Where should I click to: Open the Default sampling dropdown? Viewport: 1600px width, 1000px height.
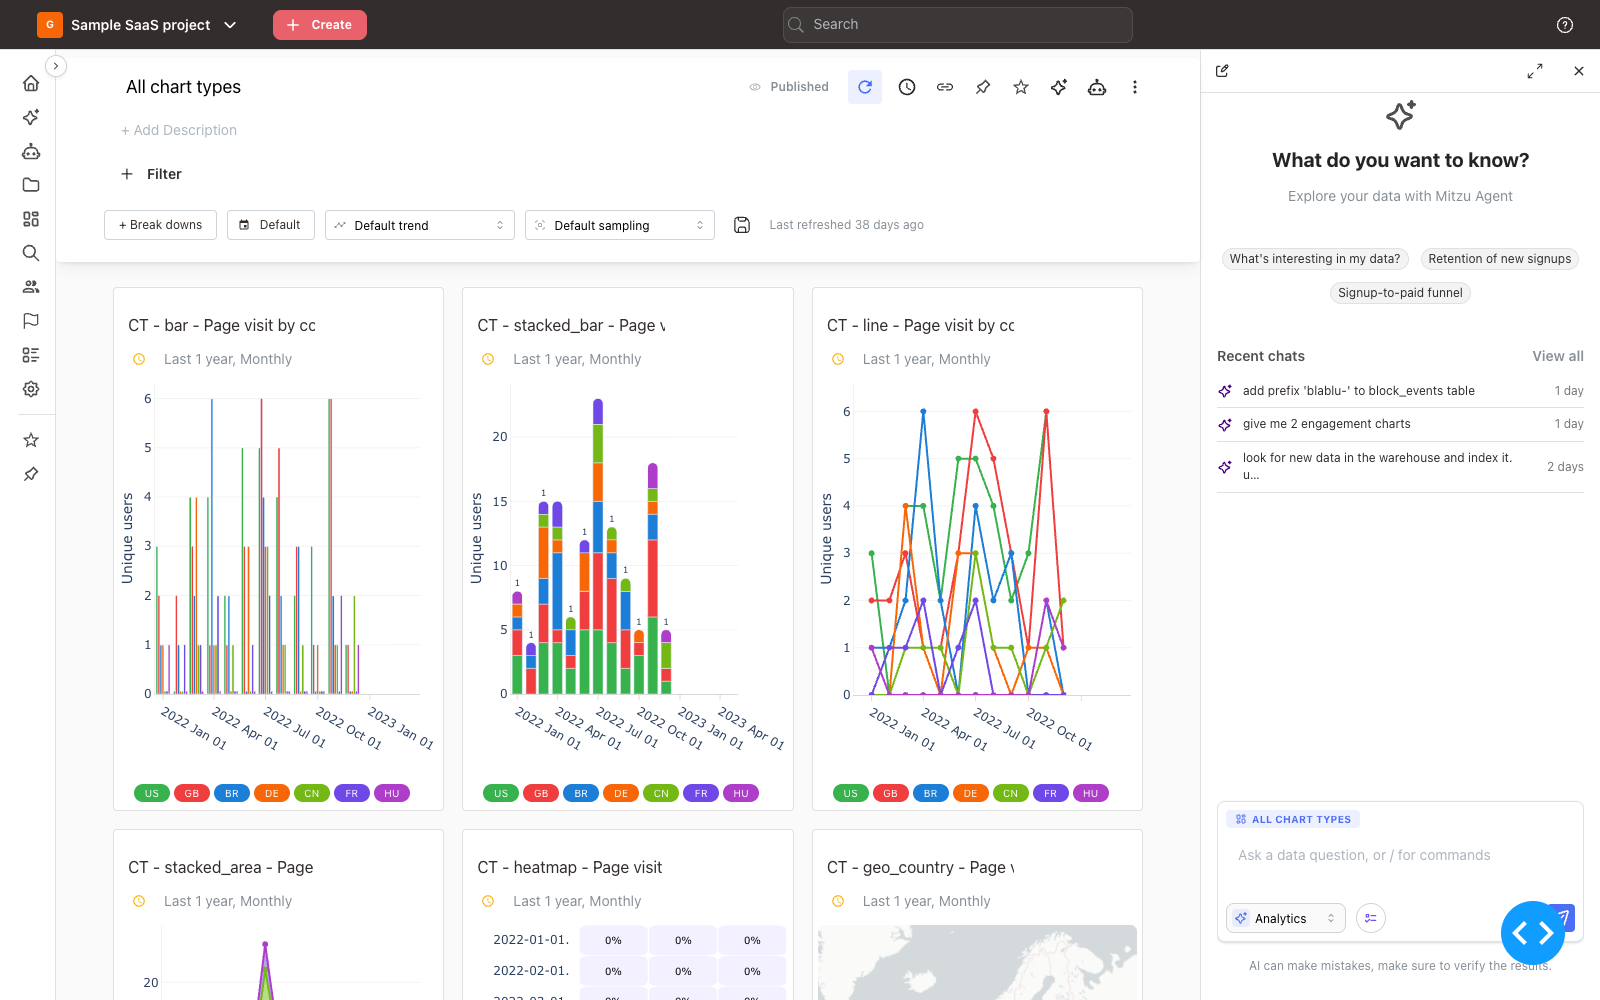click(620, 225)
